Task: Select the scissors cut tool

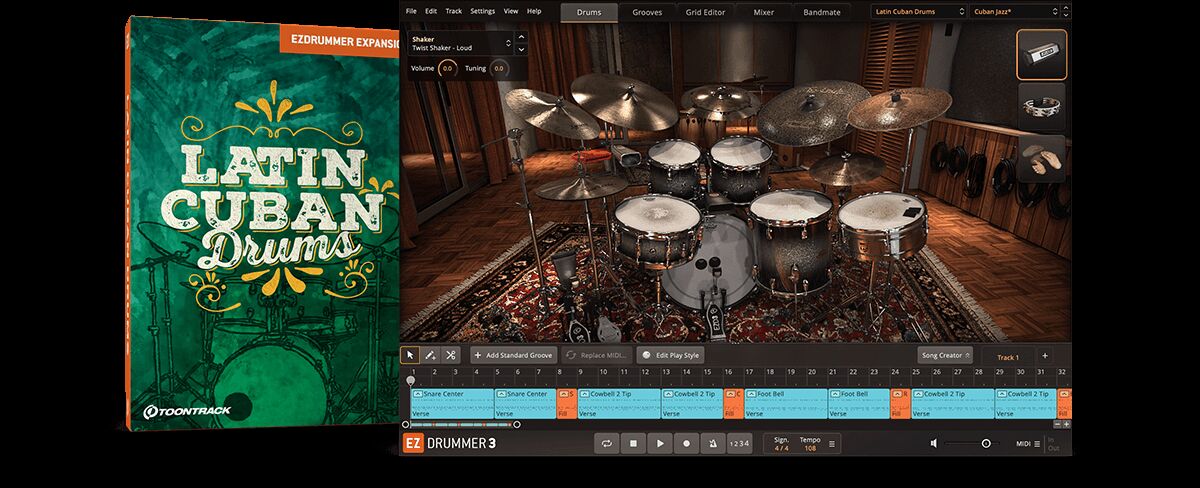Action: 451,355
